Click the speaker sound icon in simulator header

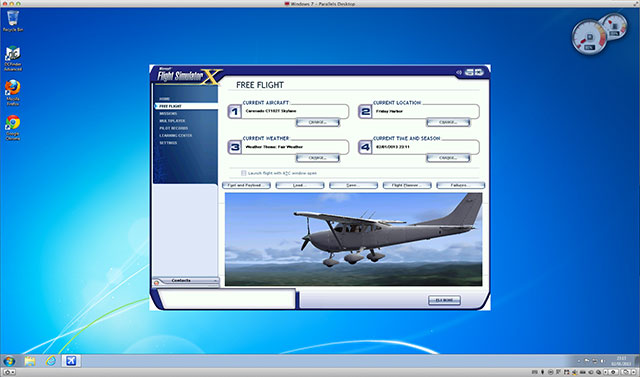coord(459,72)
